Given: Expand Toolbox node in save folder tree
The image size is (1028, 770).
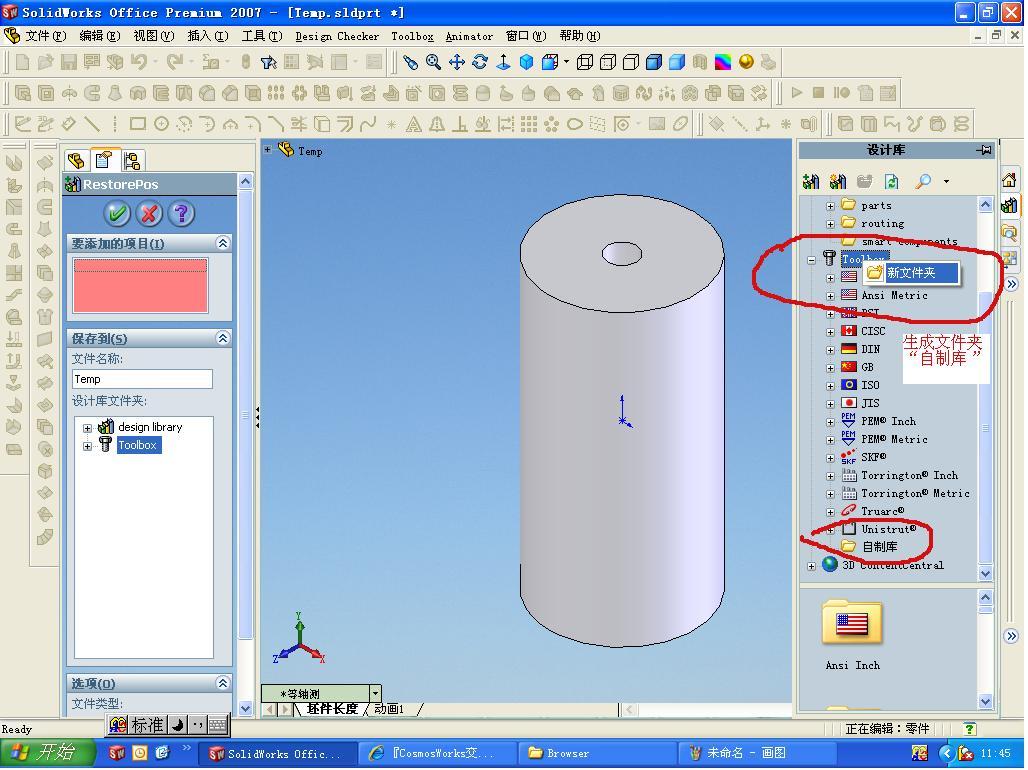Looking at the screenshot, I should click(x=87, y=446).
